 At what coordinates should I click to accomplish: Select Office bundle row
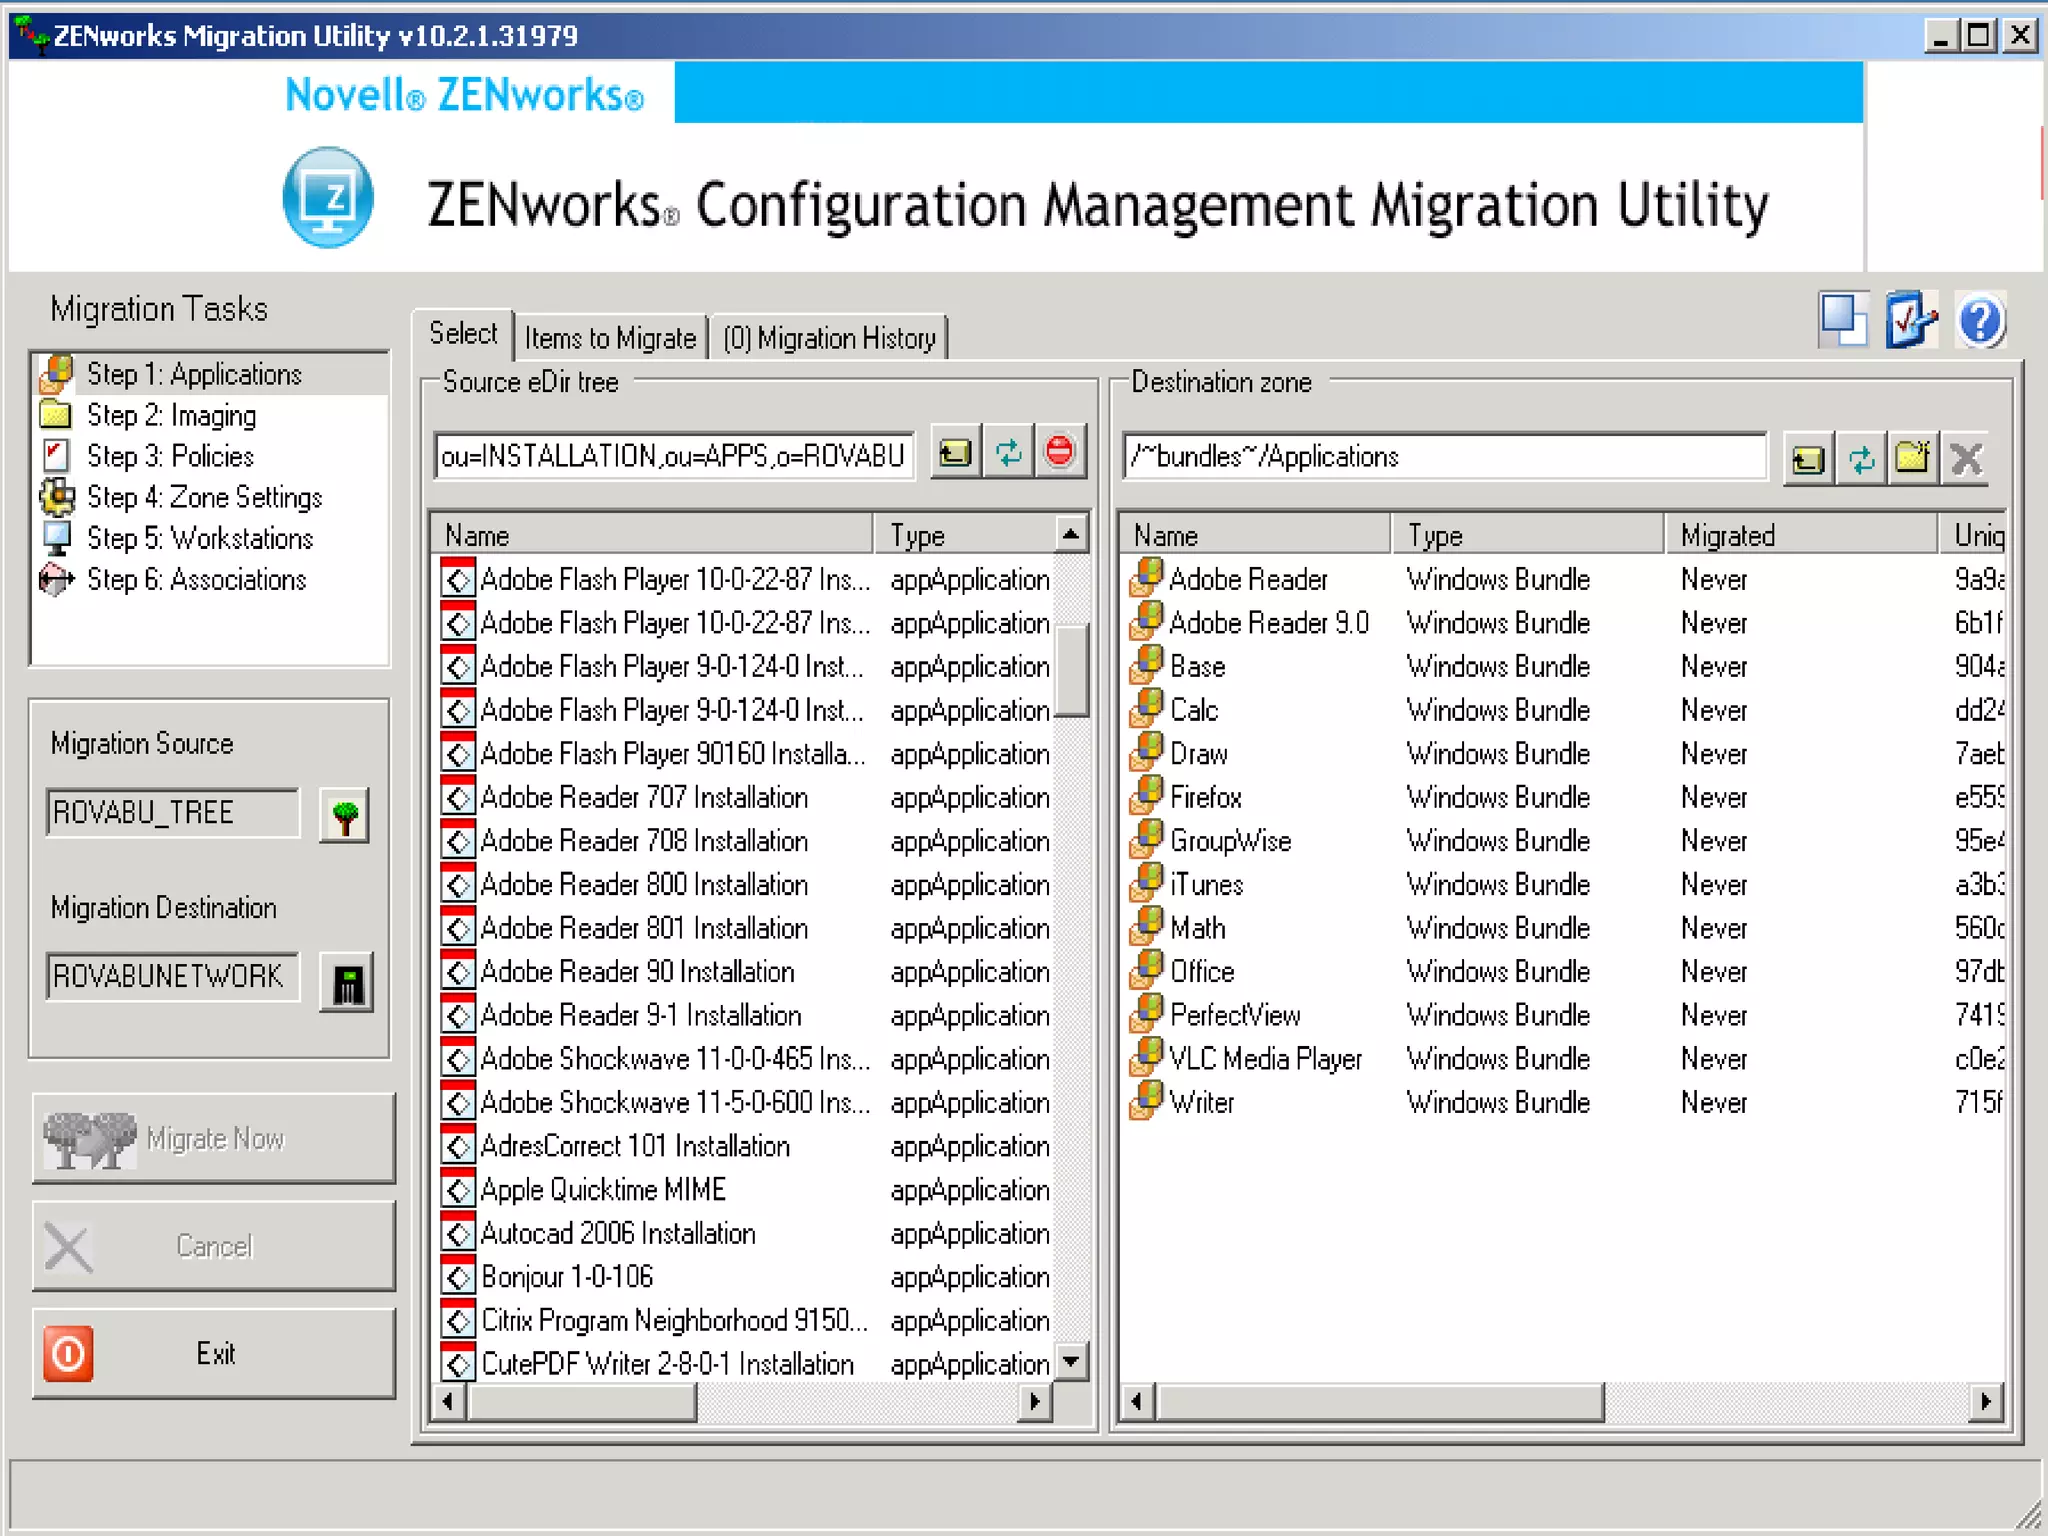(1563, 971)
